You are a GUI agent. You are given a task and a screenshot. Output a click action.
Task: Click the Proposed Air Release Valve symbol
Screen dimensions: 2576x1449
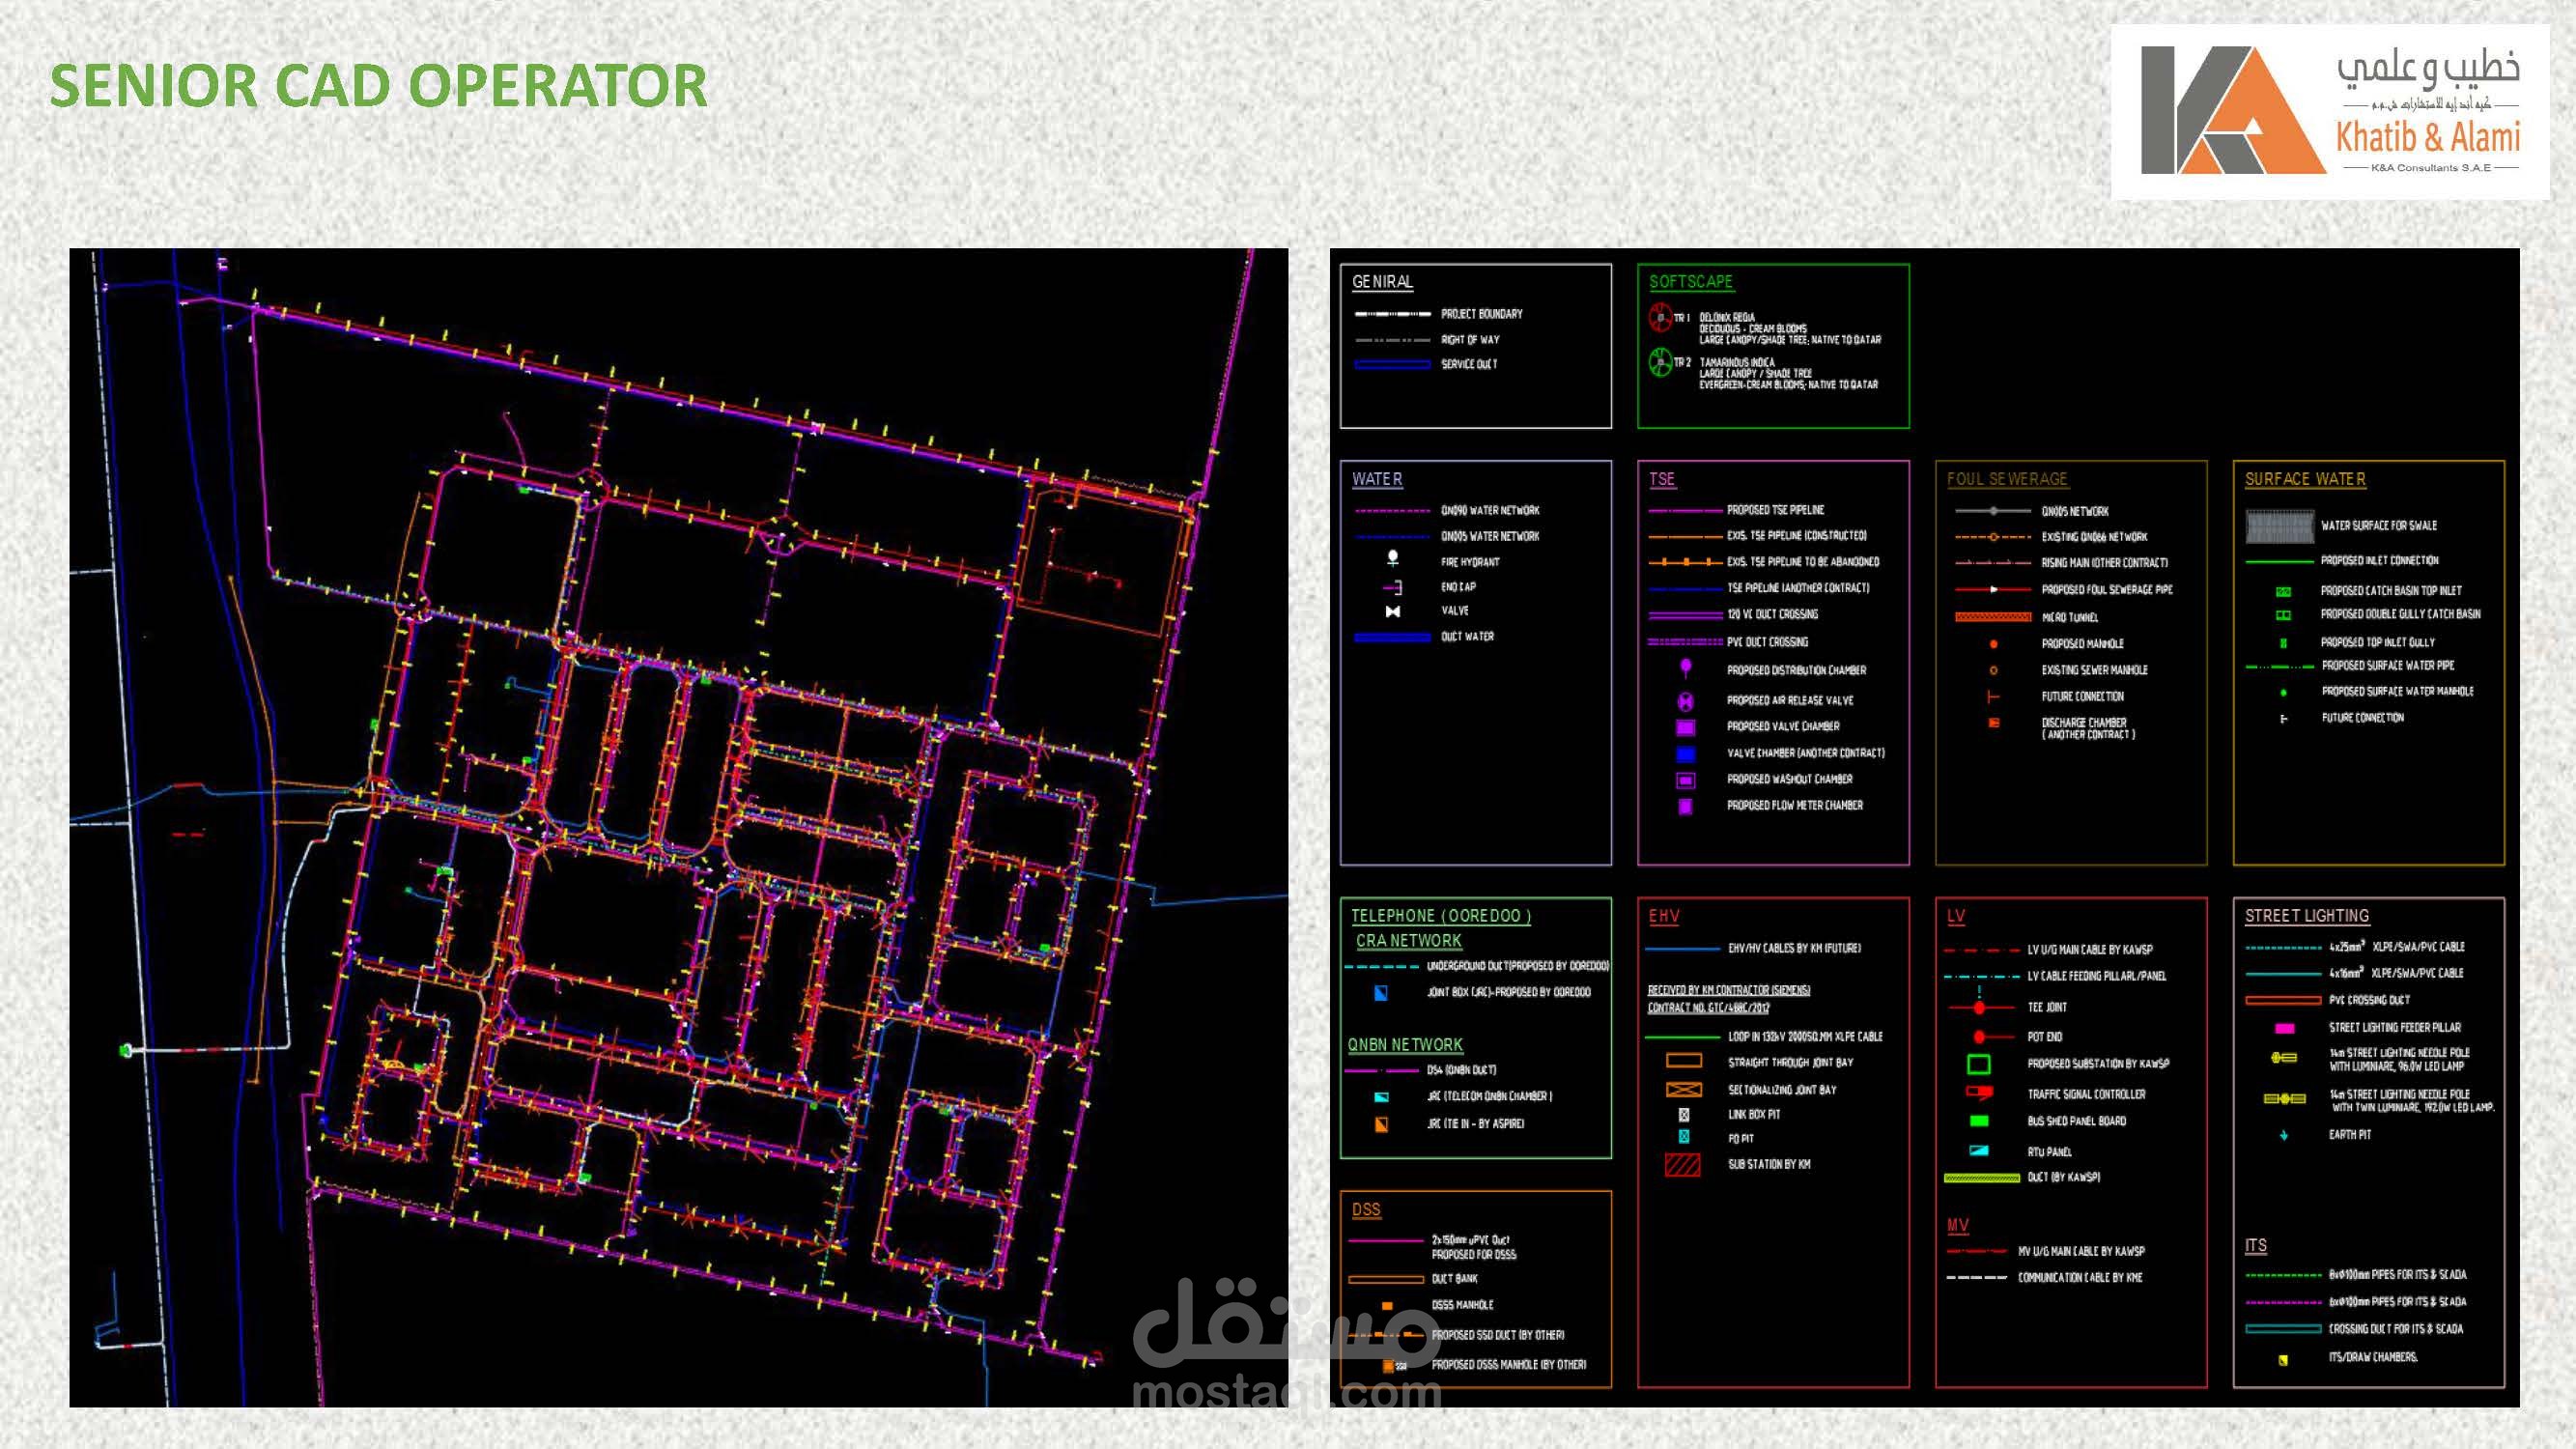1686,701
